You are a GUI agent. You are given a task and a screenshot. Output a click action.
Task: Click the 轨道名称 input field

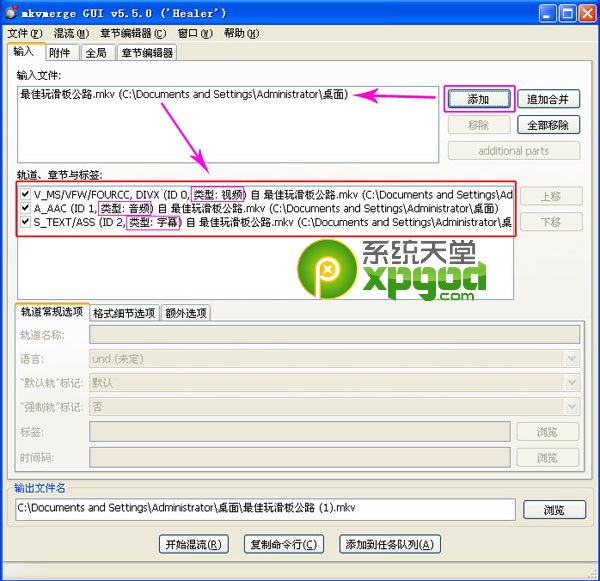(x=334, y=335)
